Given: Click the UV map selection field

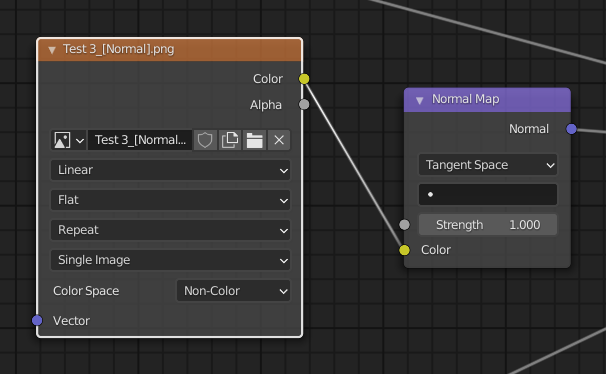Looking at the screenshot, I should pos(488,194).
